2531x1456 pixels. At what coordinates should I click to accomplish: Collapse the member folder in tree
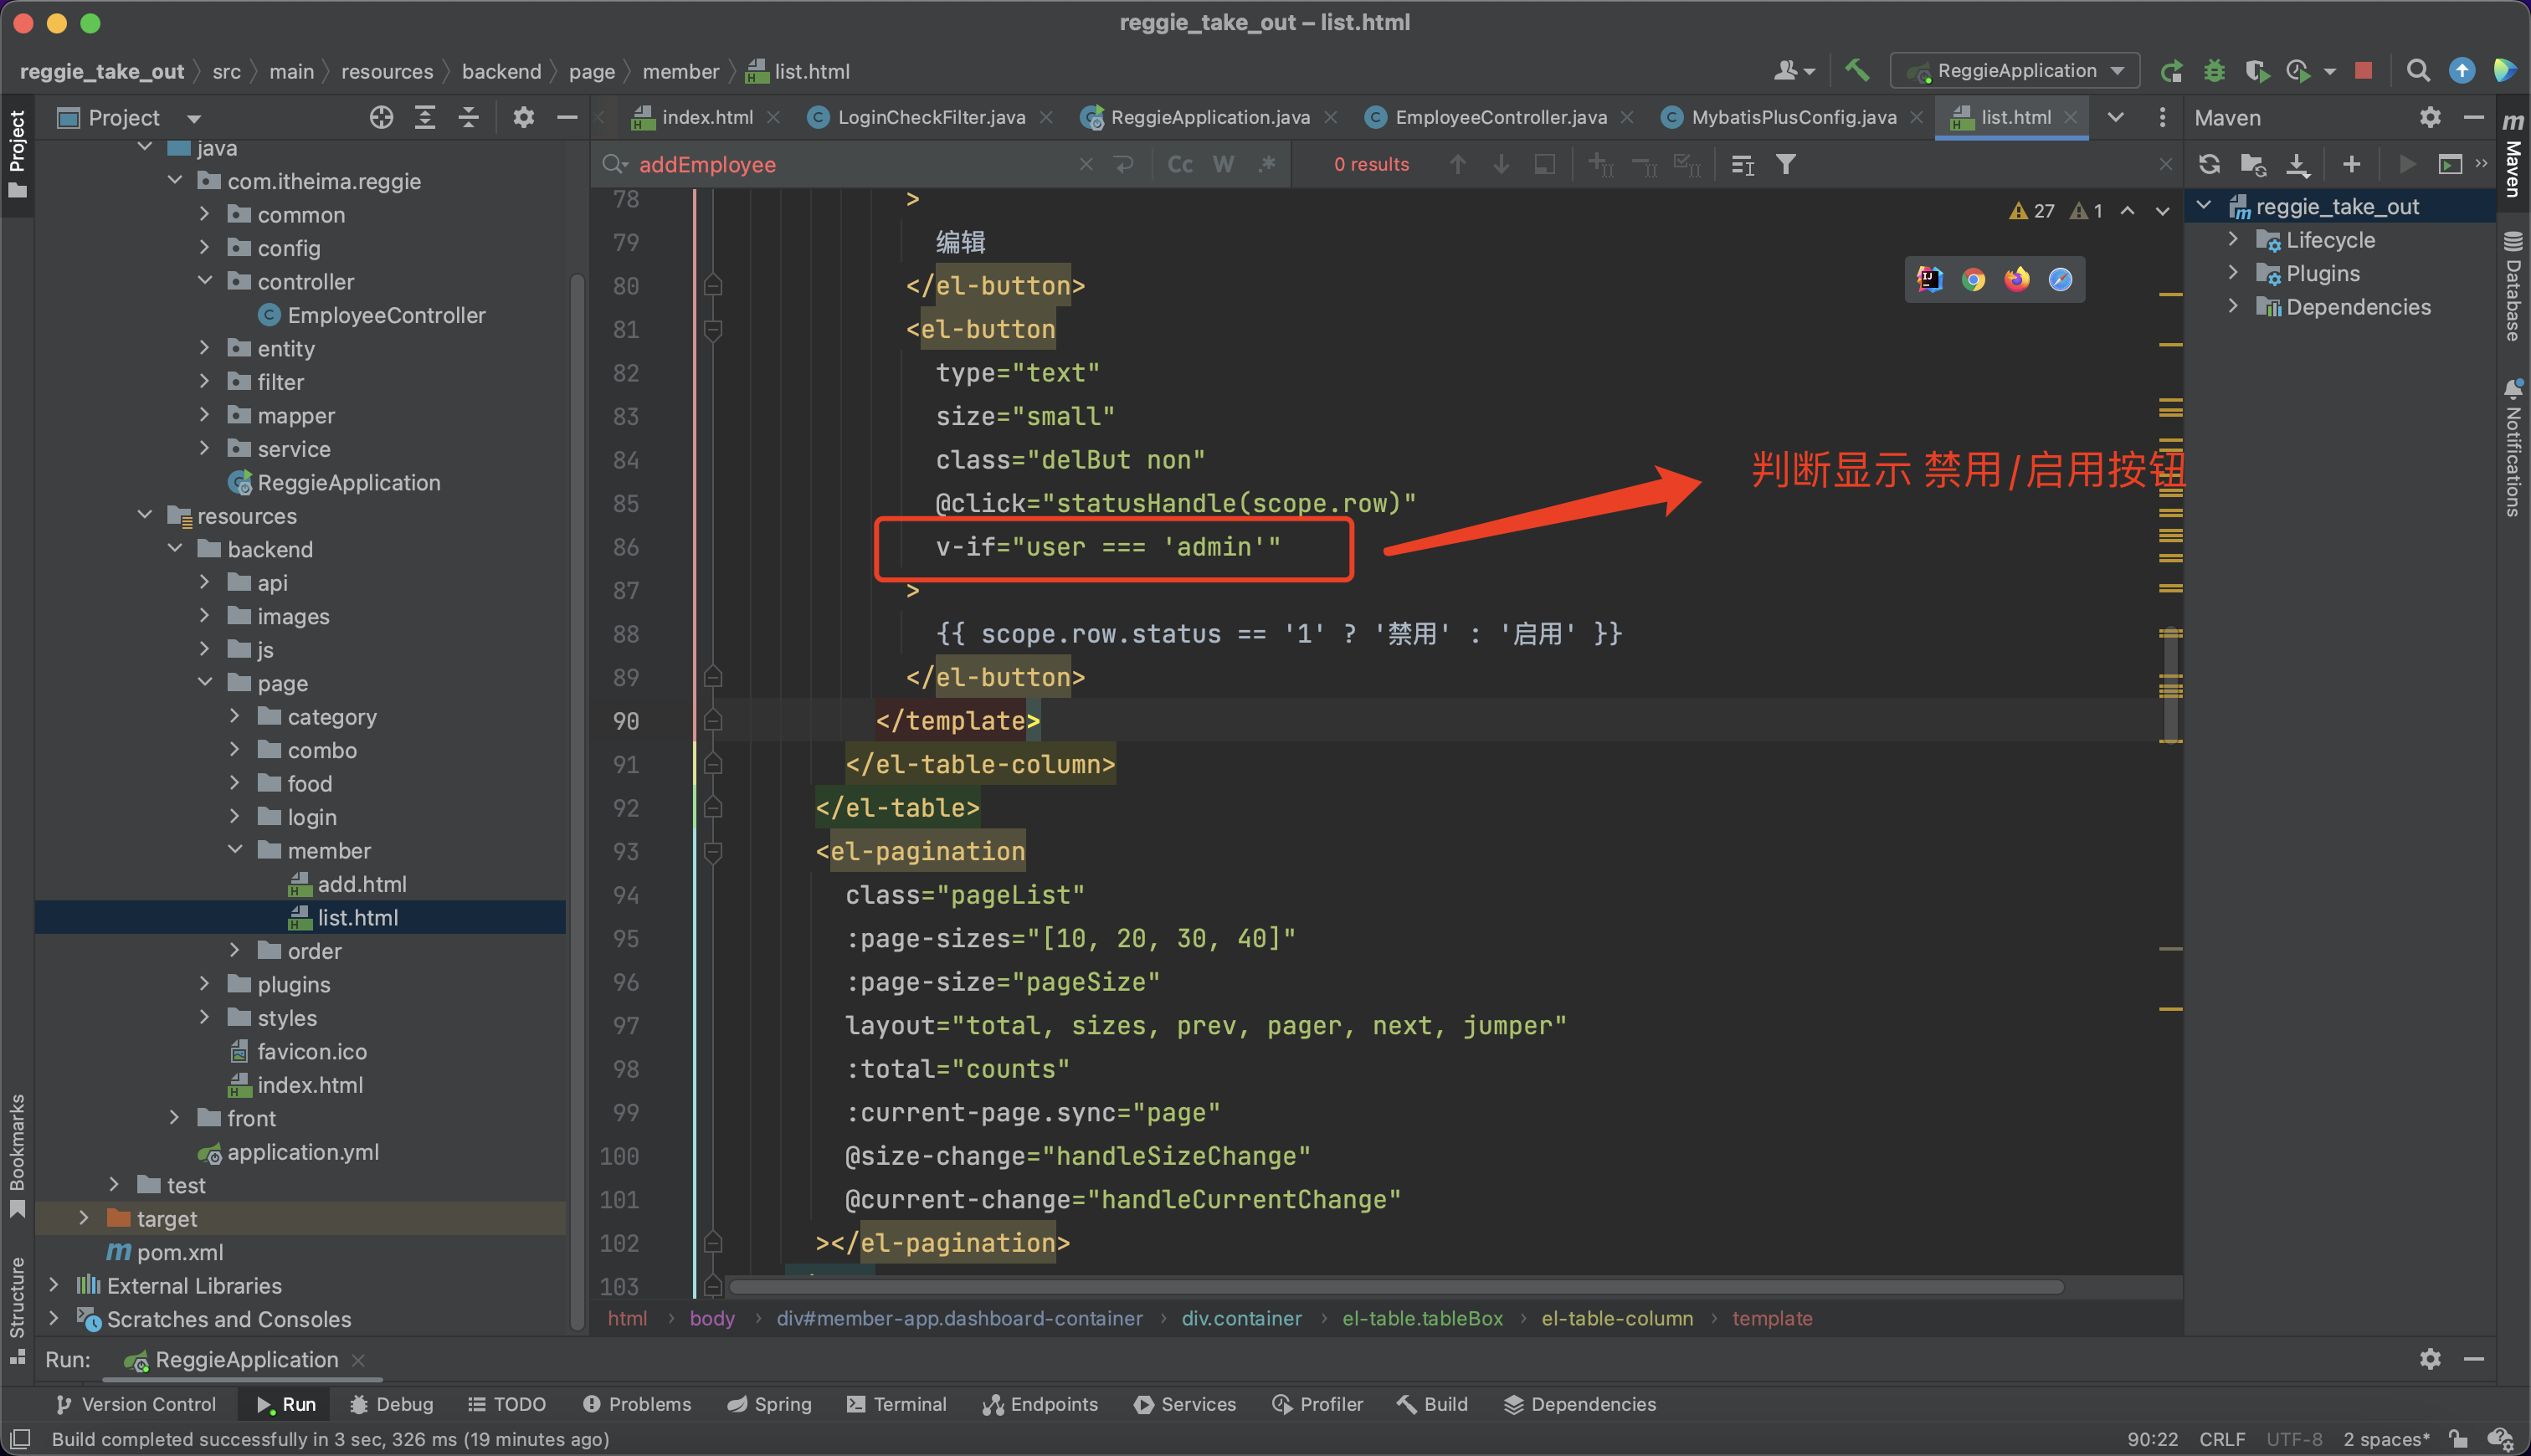pos(235,850)
